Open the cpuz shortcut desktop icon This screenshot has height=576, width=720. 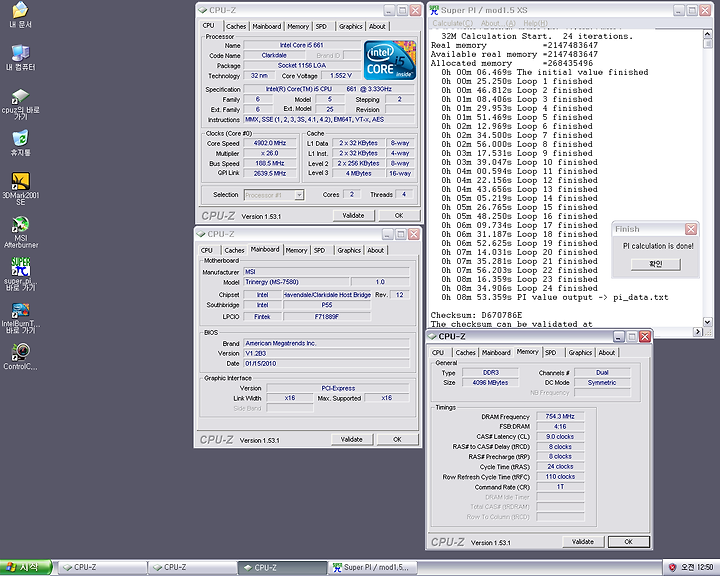[20, 104]
